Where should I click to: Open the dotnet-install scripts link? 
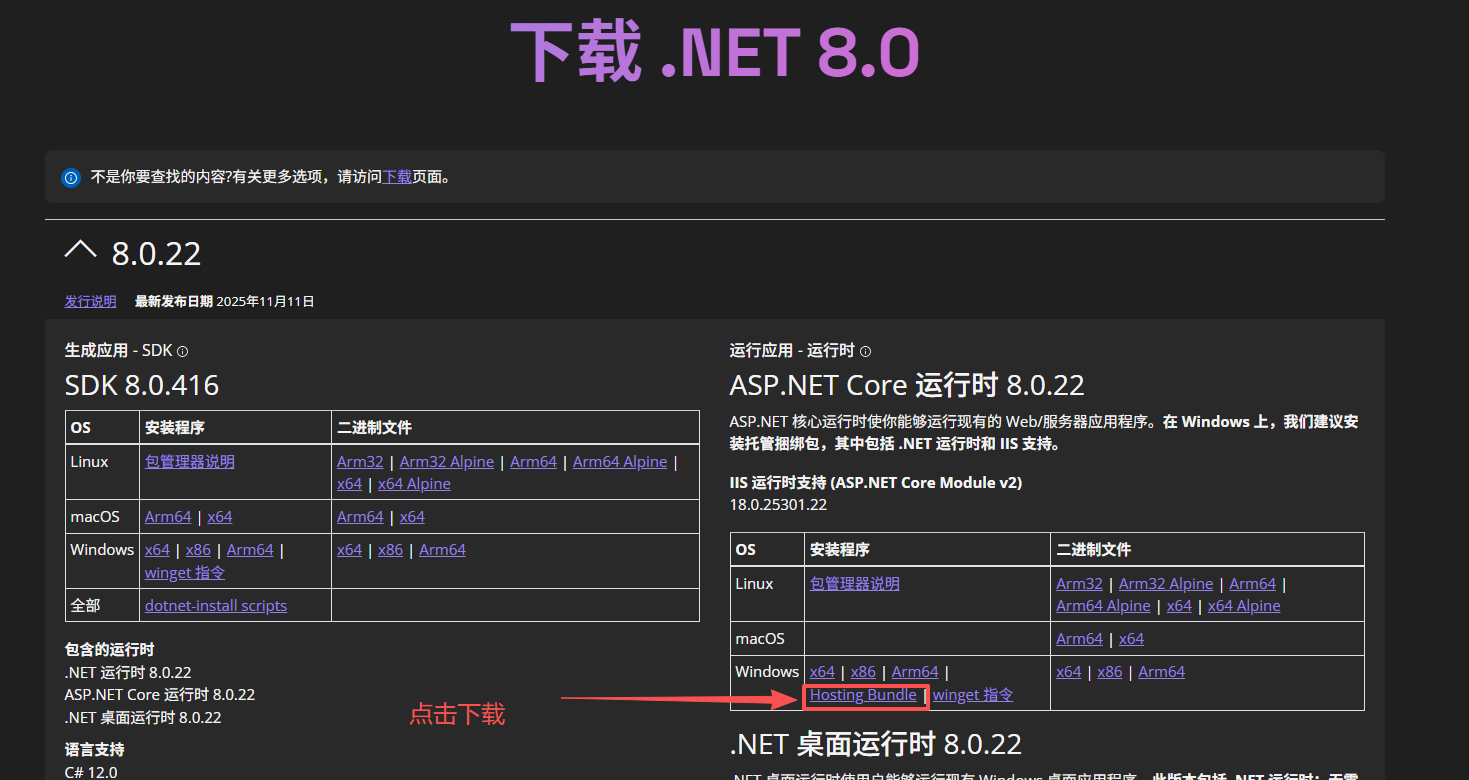click(x=216, y=606)
